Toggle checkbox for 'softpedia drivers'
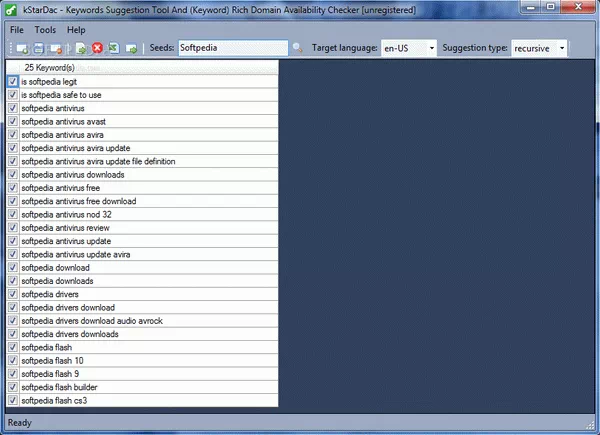The image size is (600, 435). point(12,294)
